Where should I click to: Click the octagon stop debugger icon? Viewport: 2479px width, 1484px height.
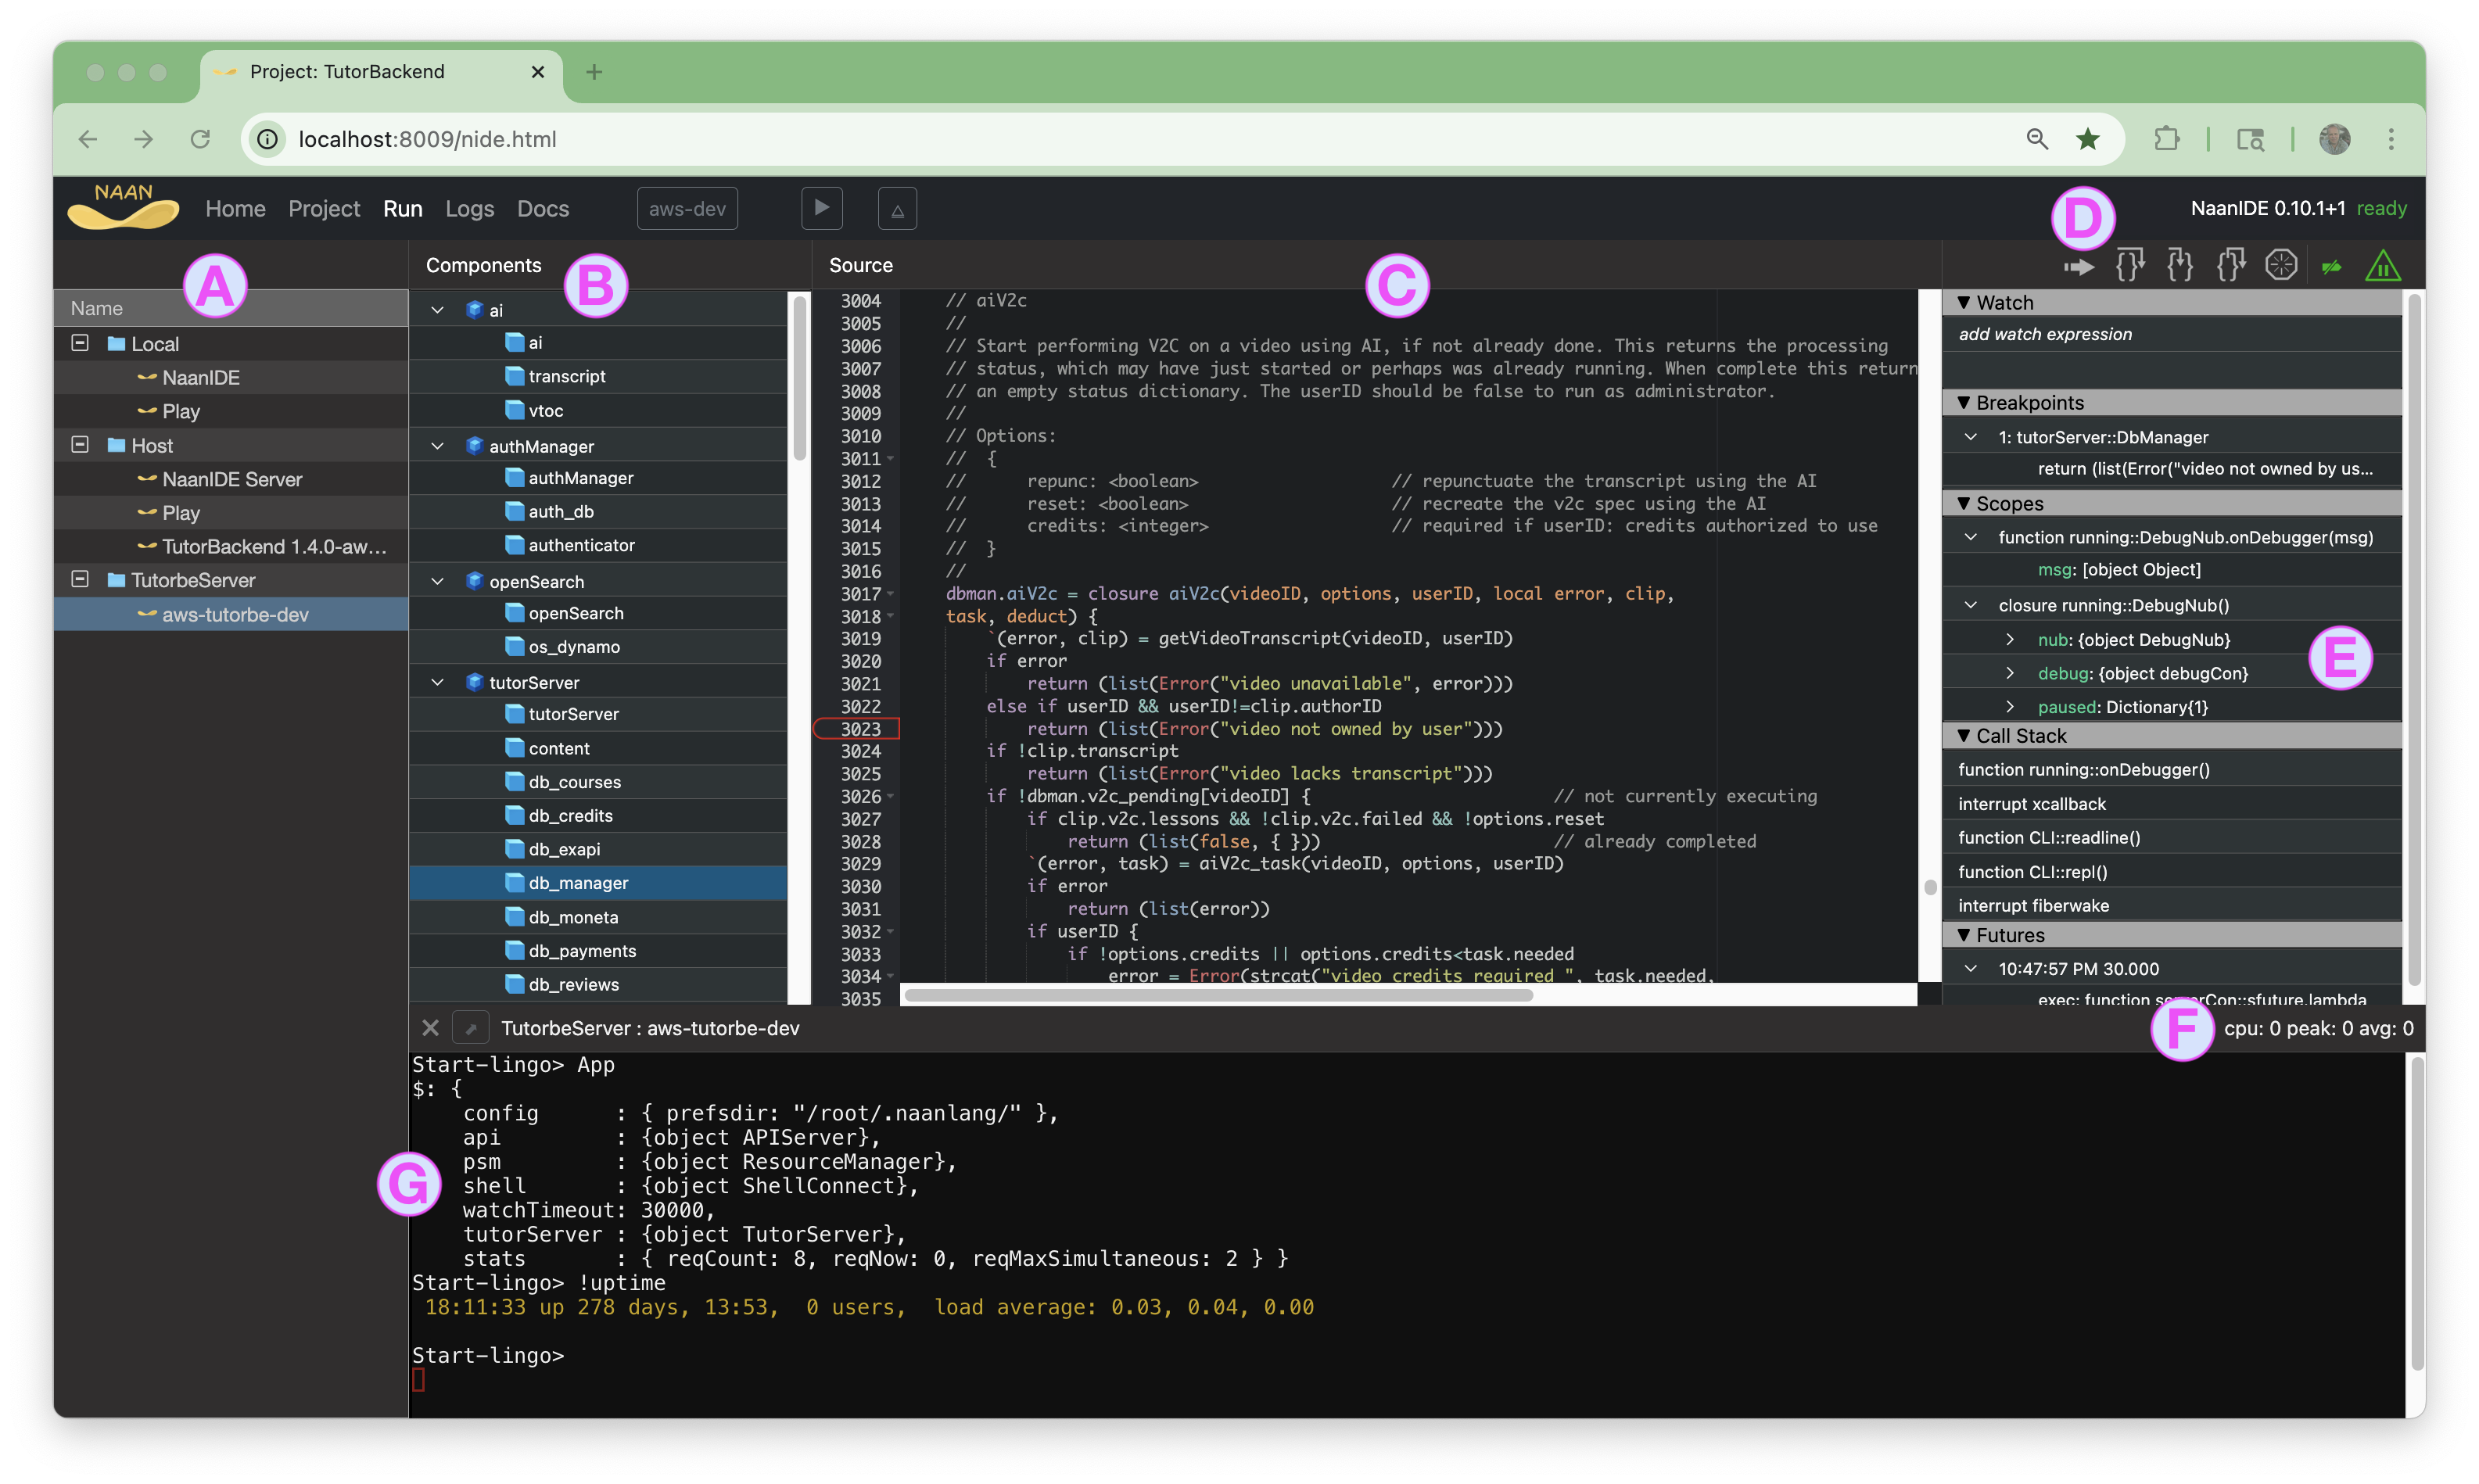tap(2281, 266)
